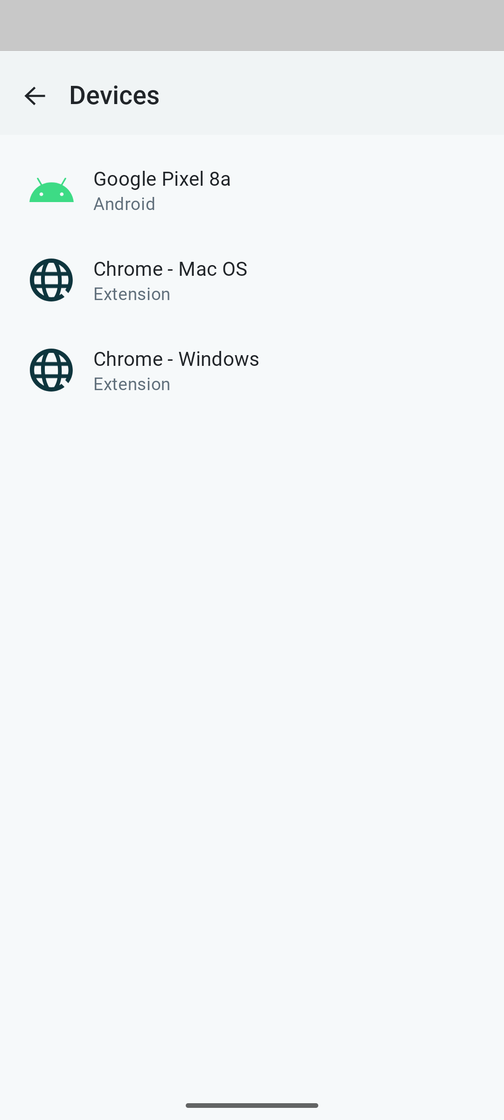Click the "Chrome - Mac OS" name text
Screen dimensions: 504x1120
(x=170, y=269)
